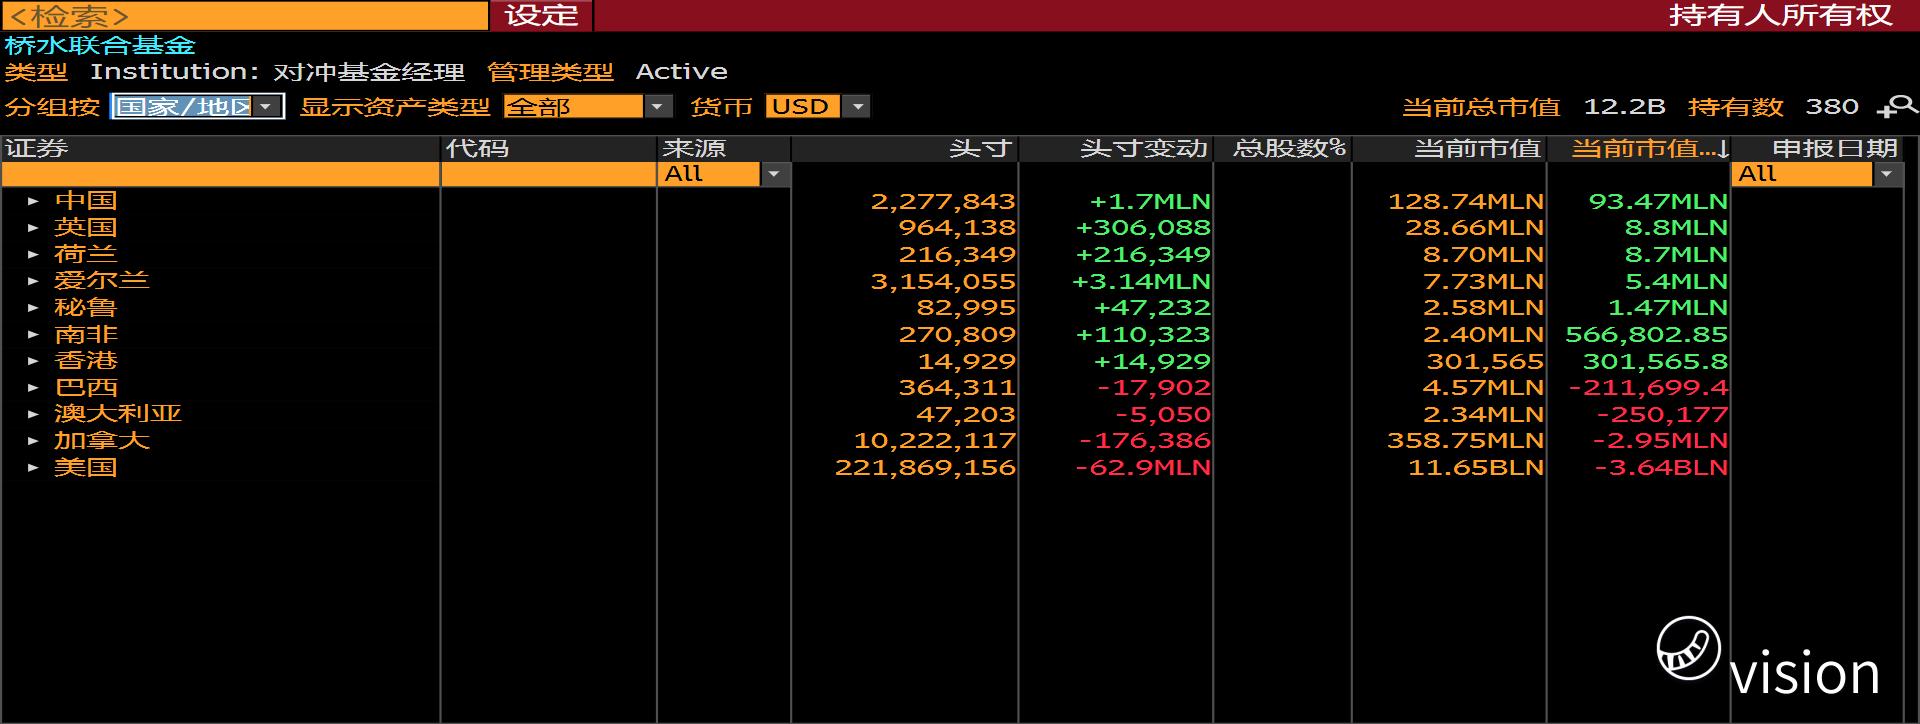Viewport: 1920px width, 724px height.
Task: Click the magnifier search icon near 持有数
Action: [1897, 106]
